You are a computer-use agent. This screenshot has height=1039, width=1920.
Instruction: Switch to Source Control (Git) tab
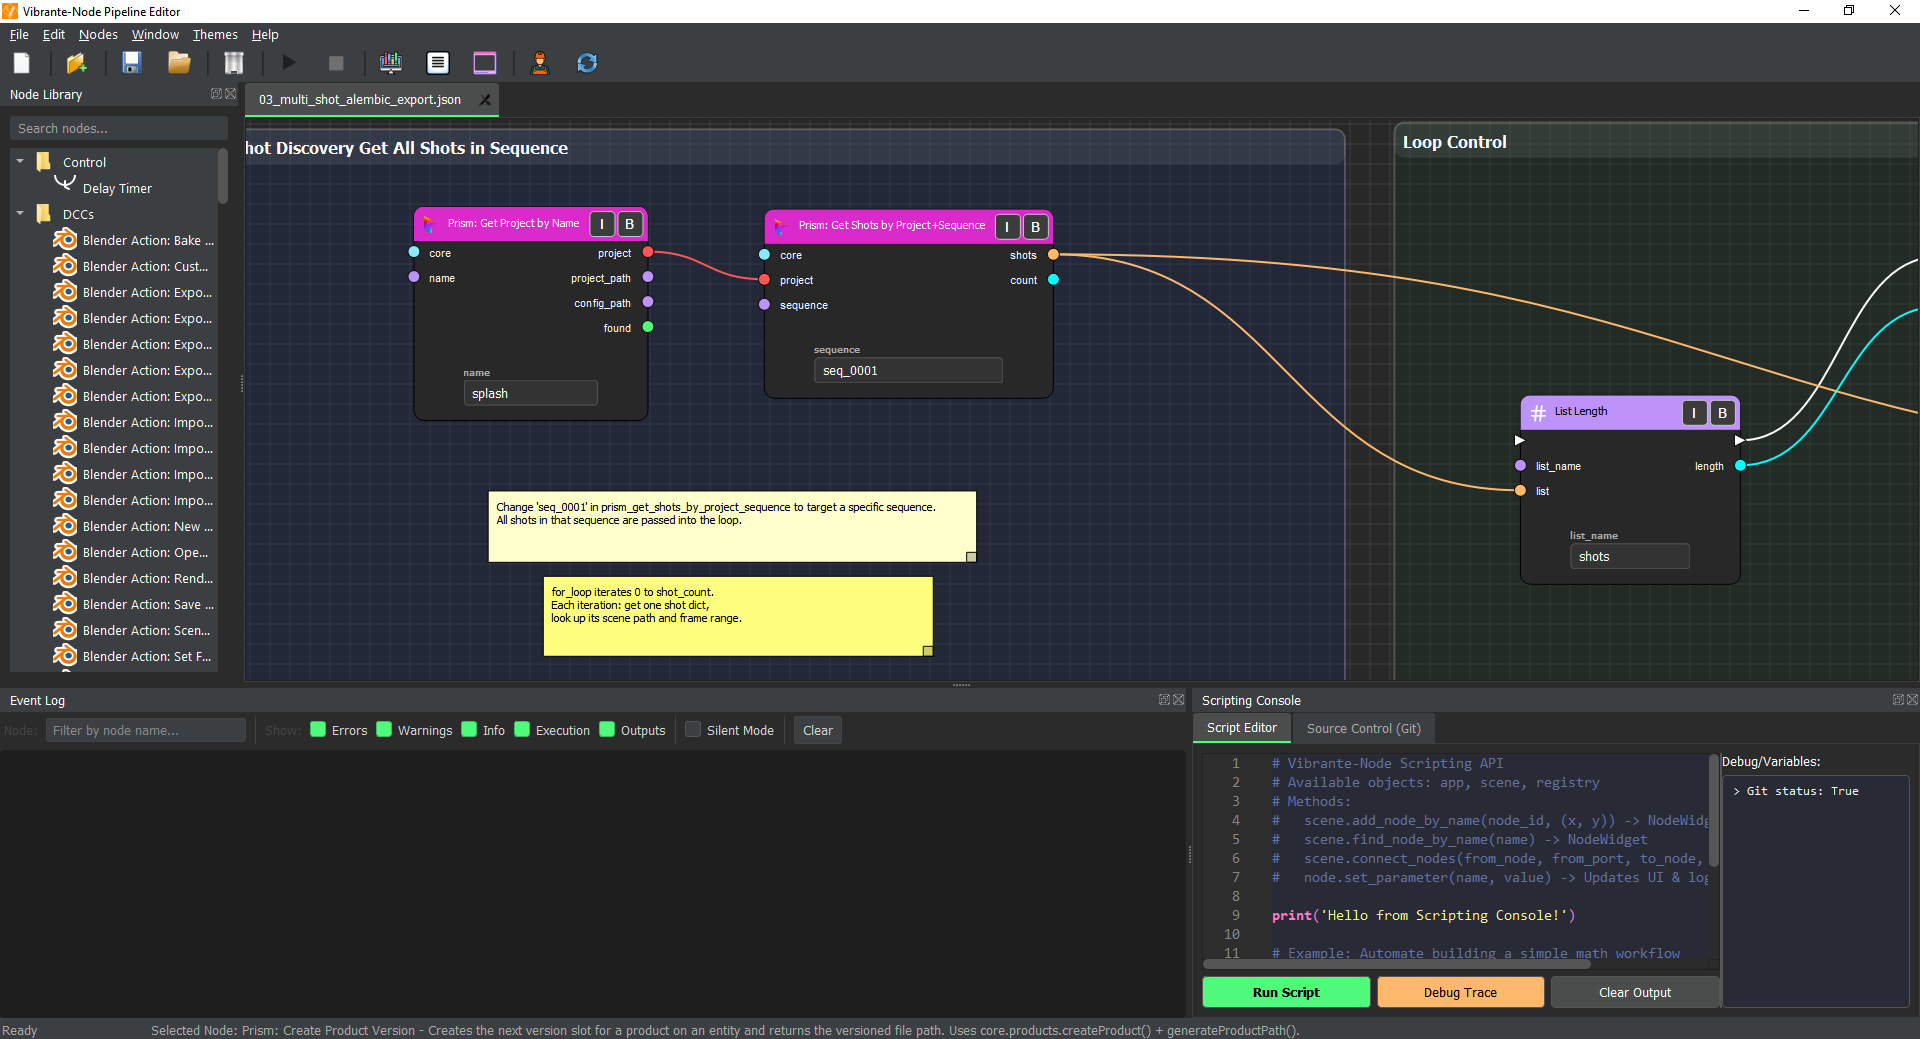point(1363,728)
